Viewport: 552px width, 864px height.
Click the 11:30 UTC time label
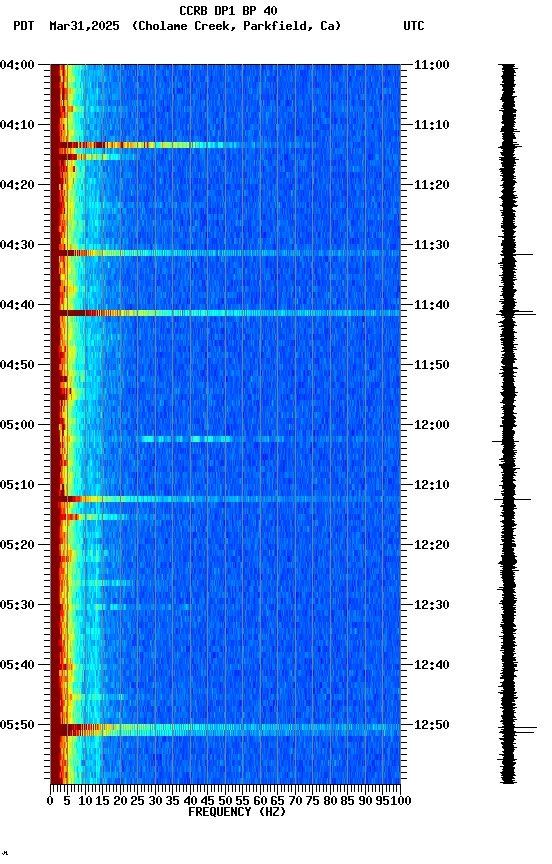[x=432, y=245]
